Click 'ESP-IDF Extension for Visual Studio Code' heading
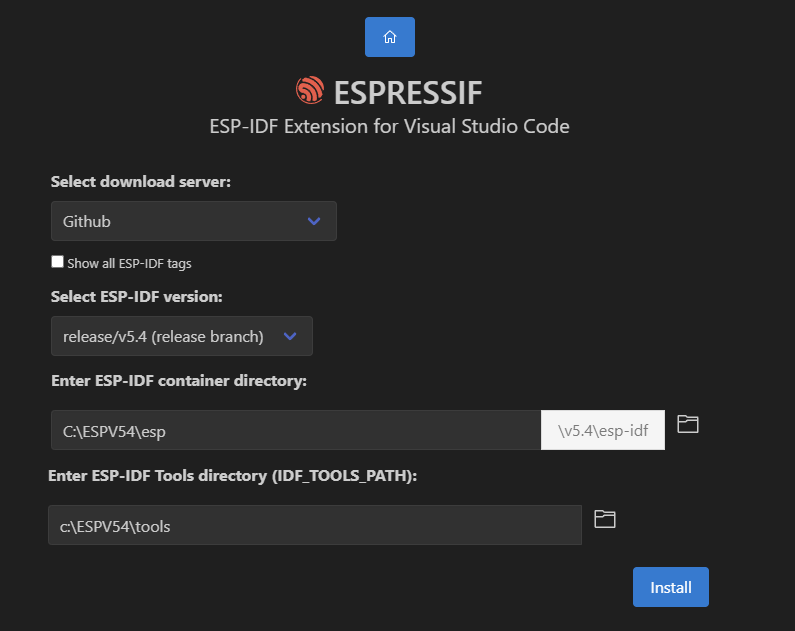This screenshot has height=631, width=795. (x=389, y=126)
